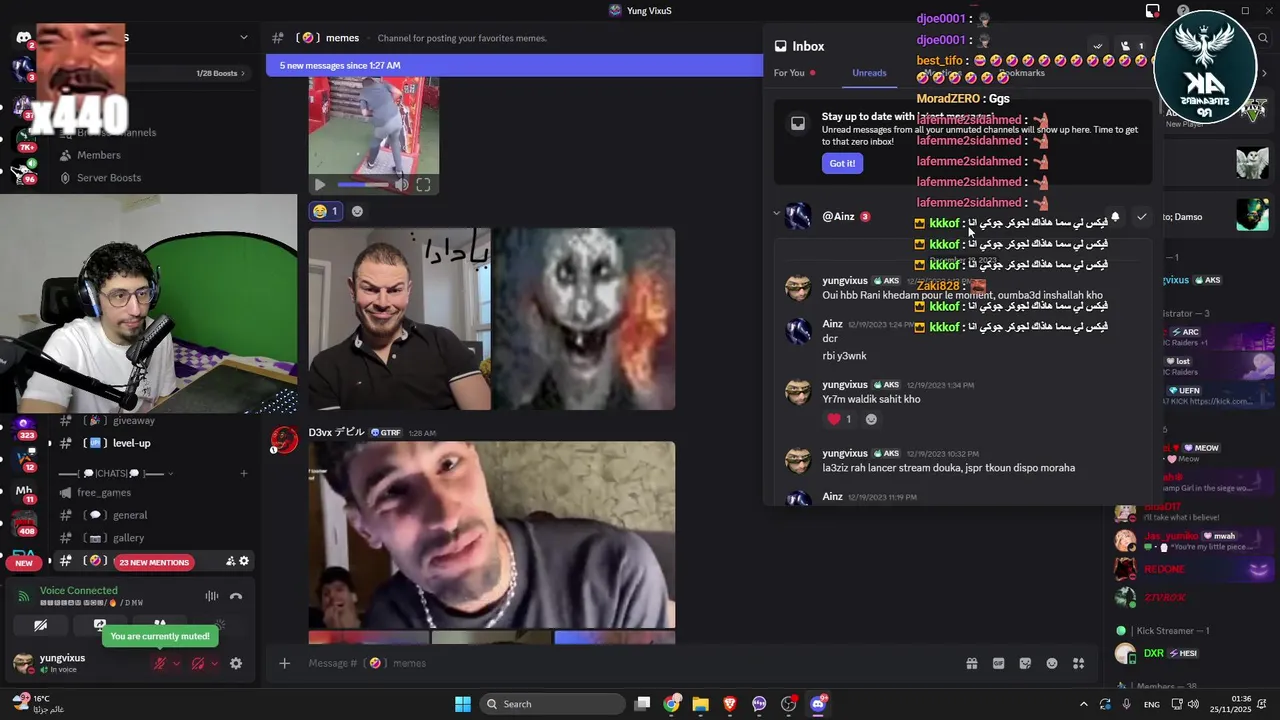Screen dimensions: 1280x720
Task: Add reaction to the video message
Action: (x=357, y=211)
